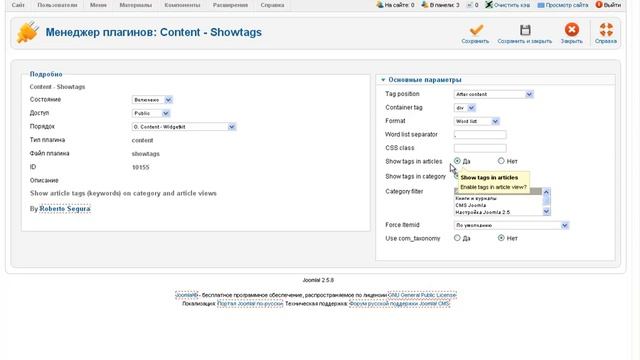Click users in panel (В панели) icon
640x360 pixels.
click(x=425, y=5)
